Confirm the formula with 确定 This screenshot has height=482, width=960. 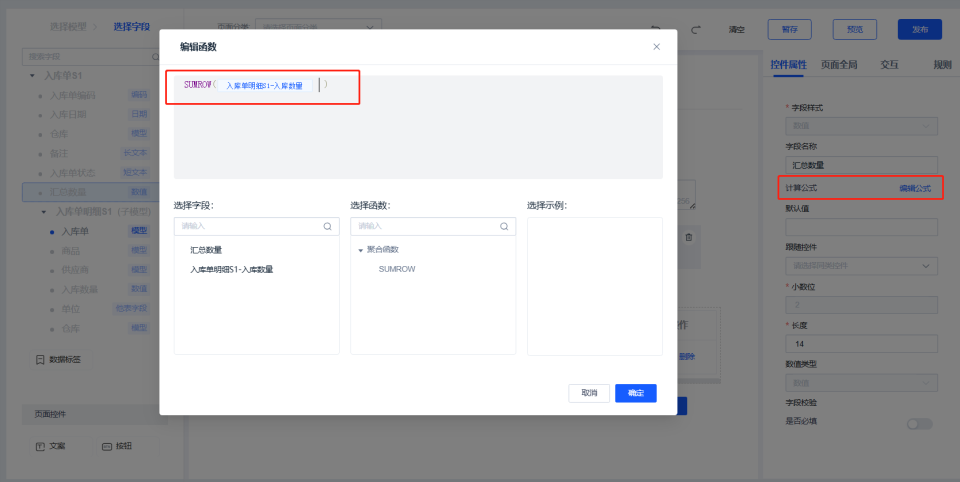coord(636,393)
